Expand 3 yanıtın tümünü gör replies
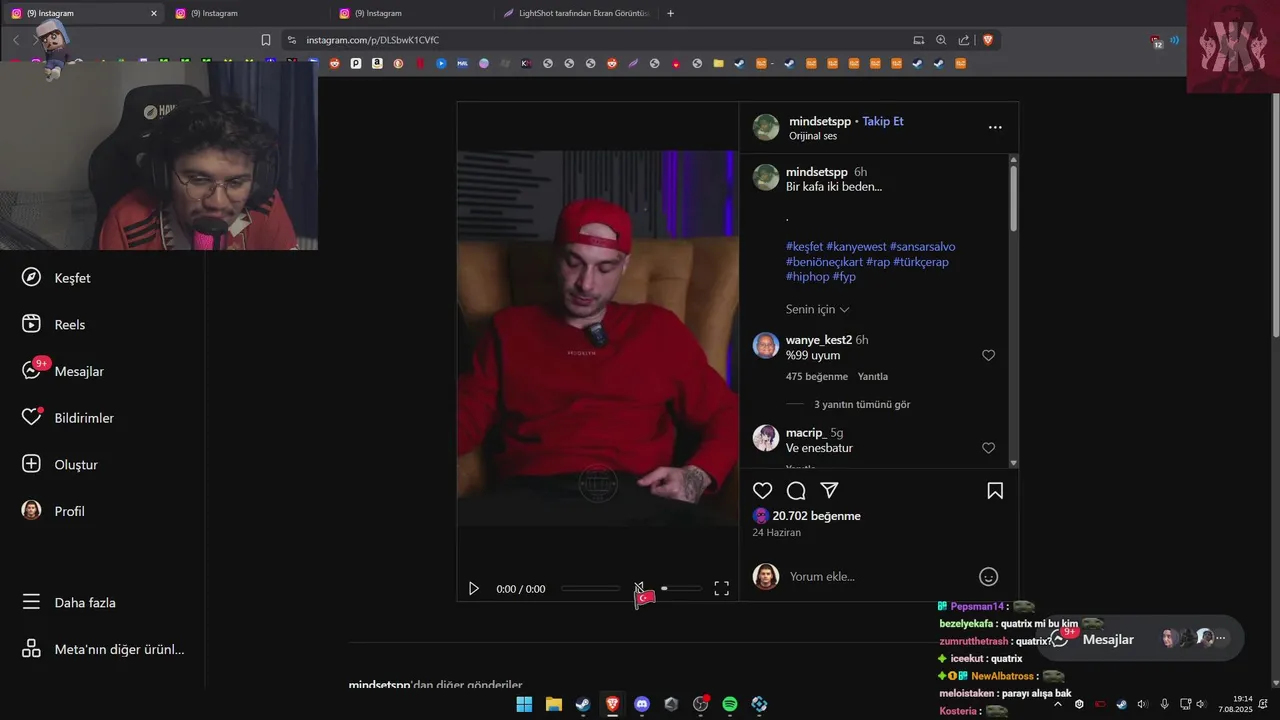The width and height of the screenshot is (1280, 720). tap(862, 405)
